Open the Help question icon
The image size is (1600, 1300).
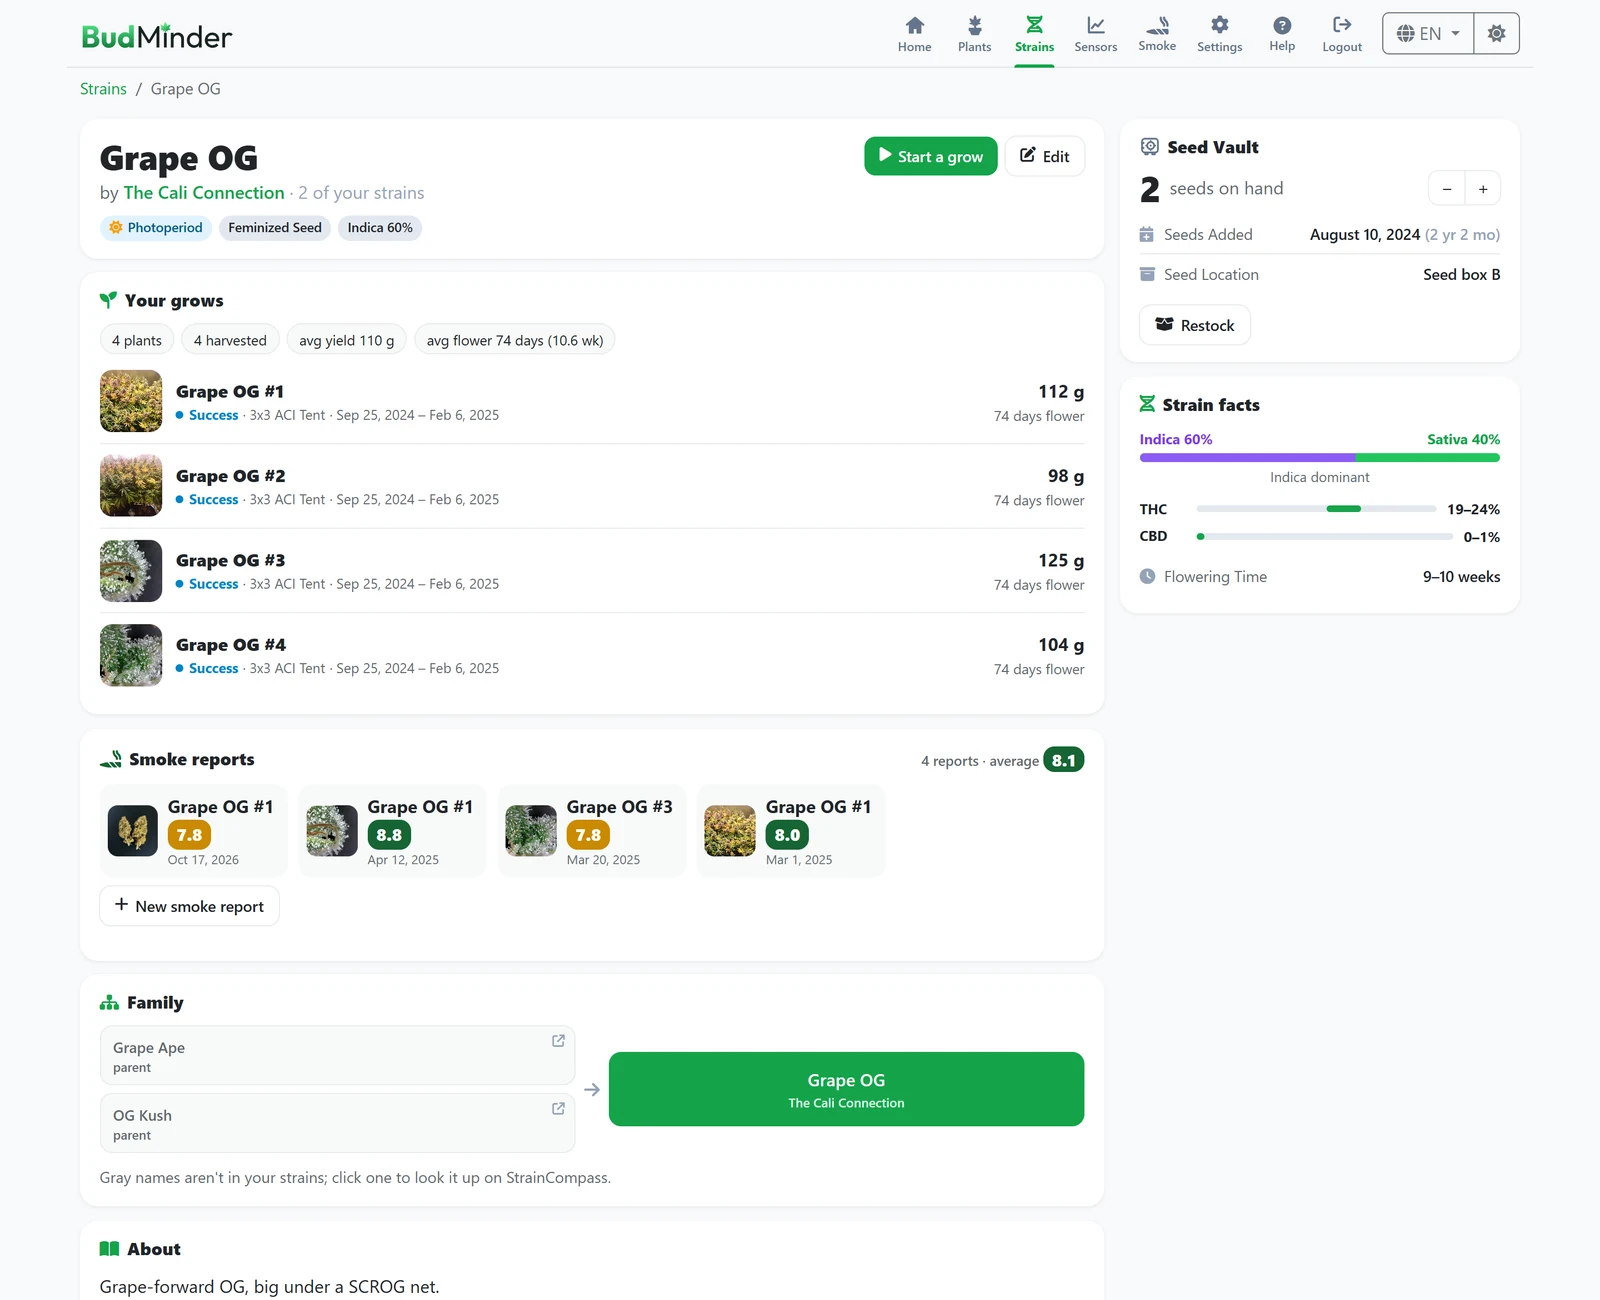[x=1282, y=25]
